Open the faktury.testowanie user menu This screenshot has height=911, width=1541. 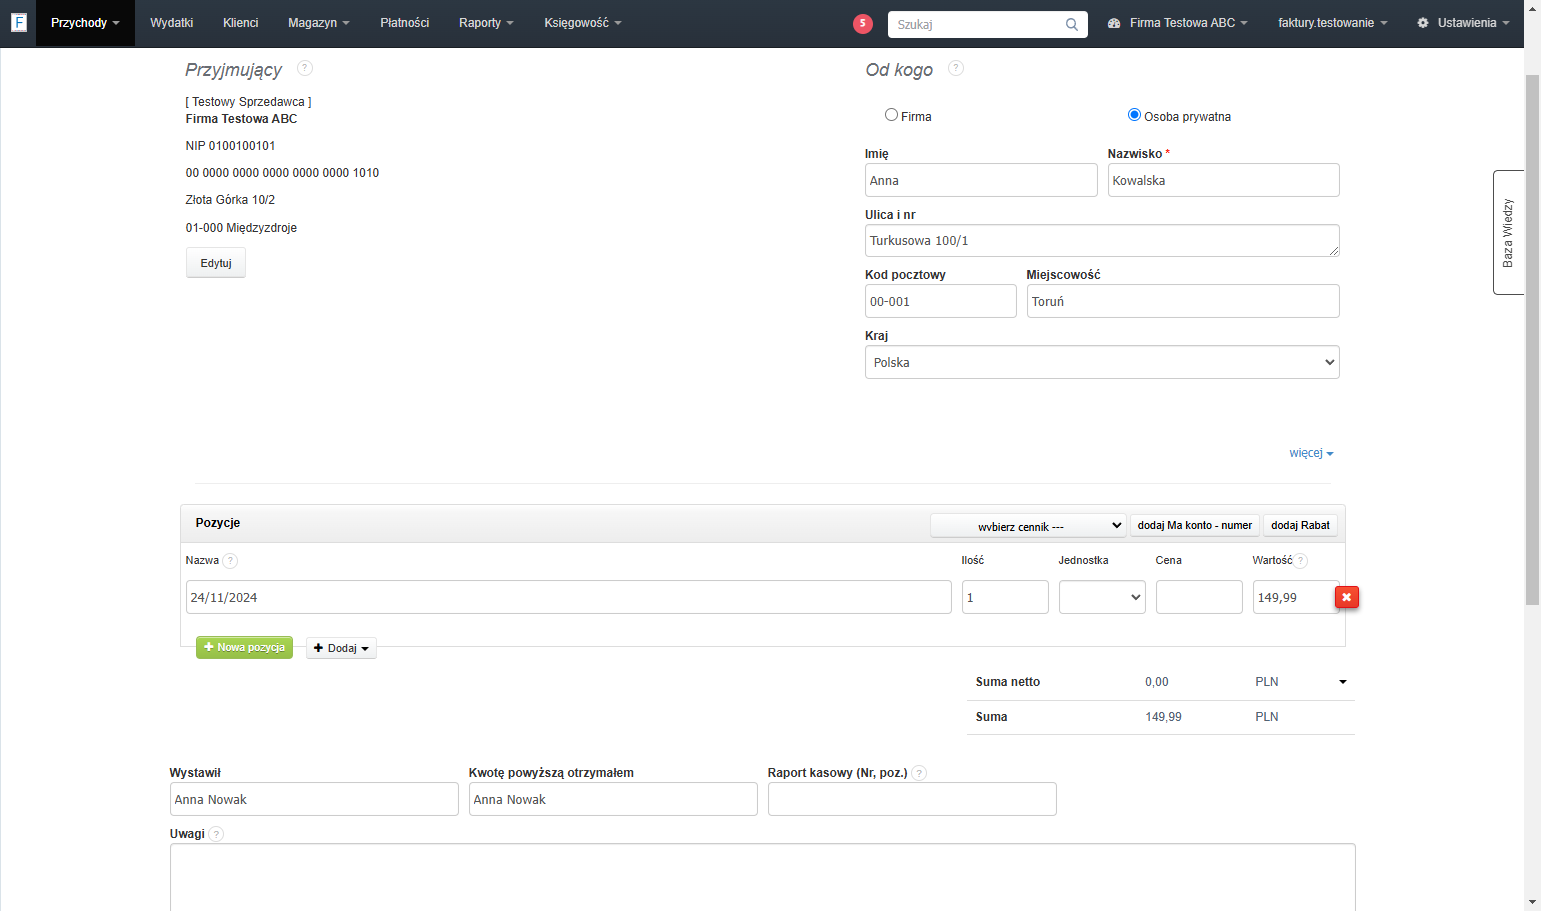1333,23
